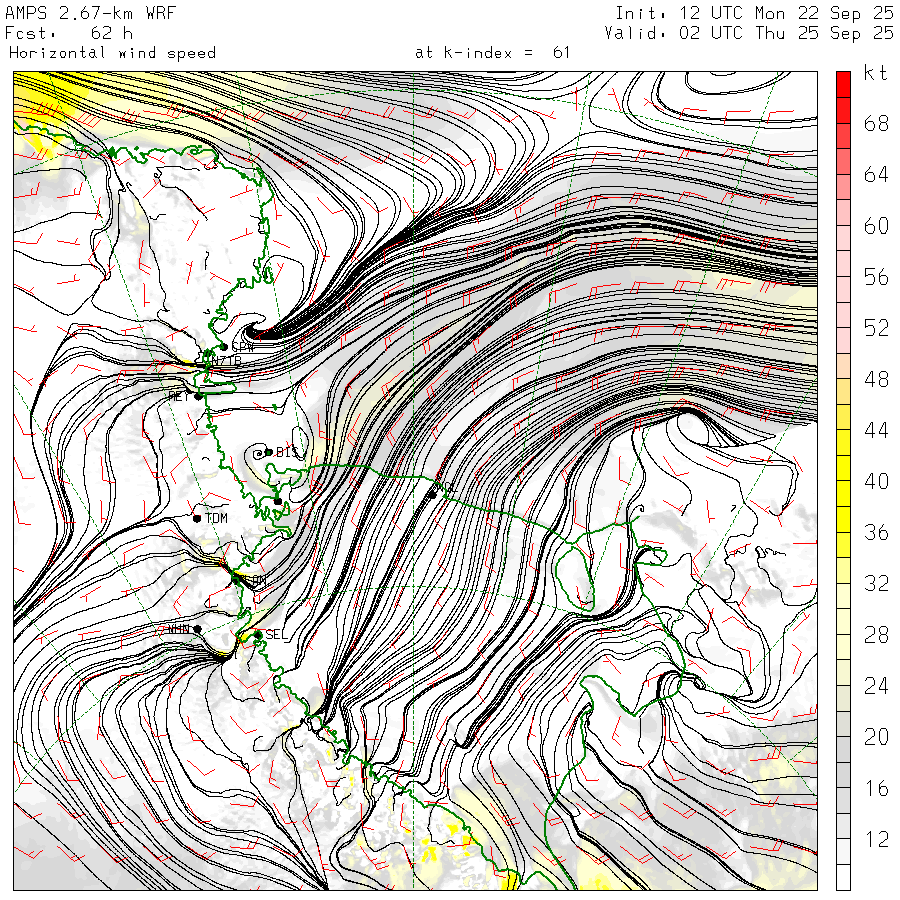Click the 'kt' units label above the color scale
The height and width of the screenshot is (900, 900).
(875, 73)
